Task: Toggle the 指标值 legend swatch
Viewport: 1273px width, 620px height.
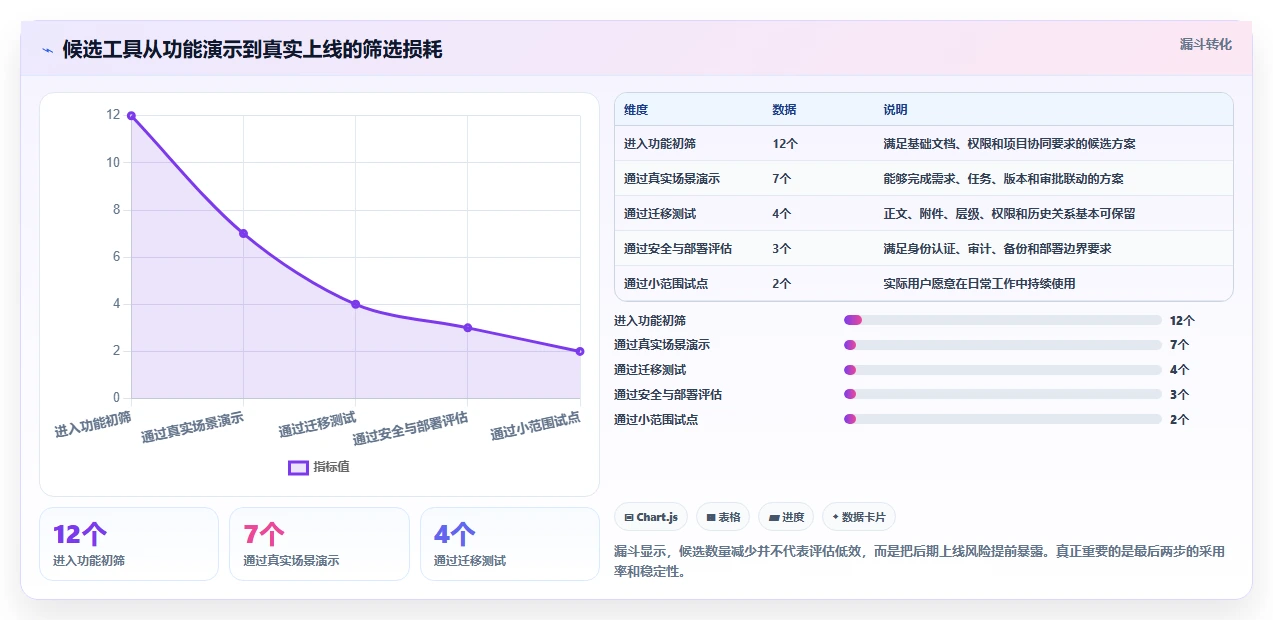Action: pos(298,467)
